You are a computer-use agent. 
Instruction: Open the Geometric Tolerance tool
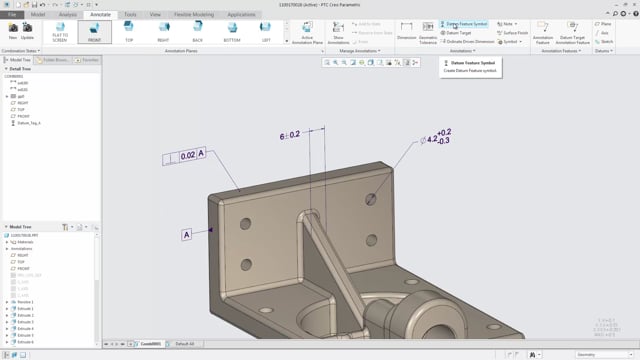(428, 33)
